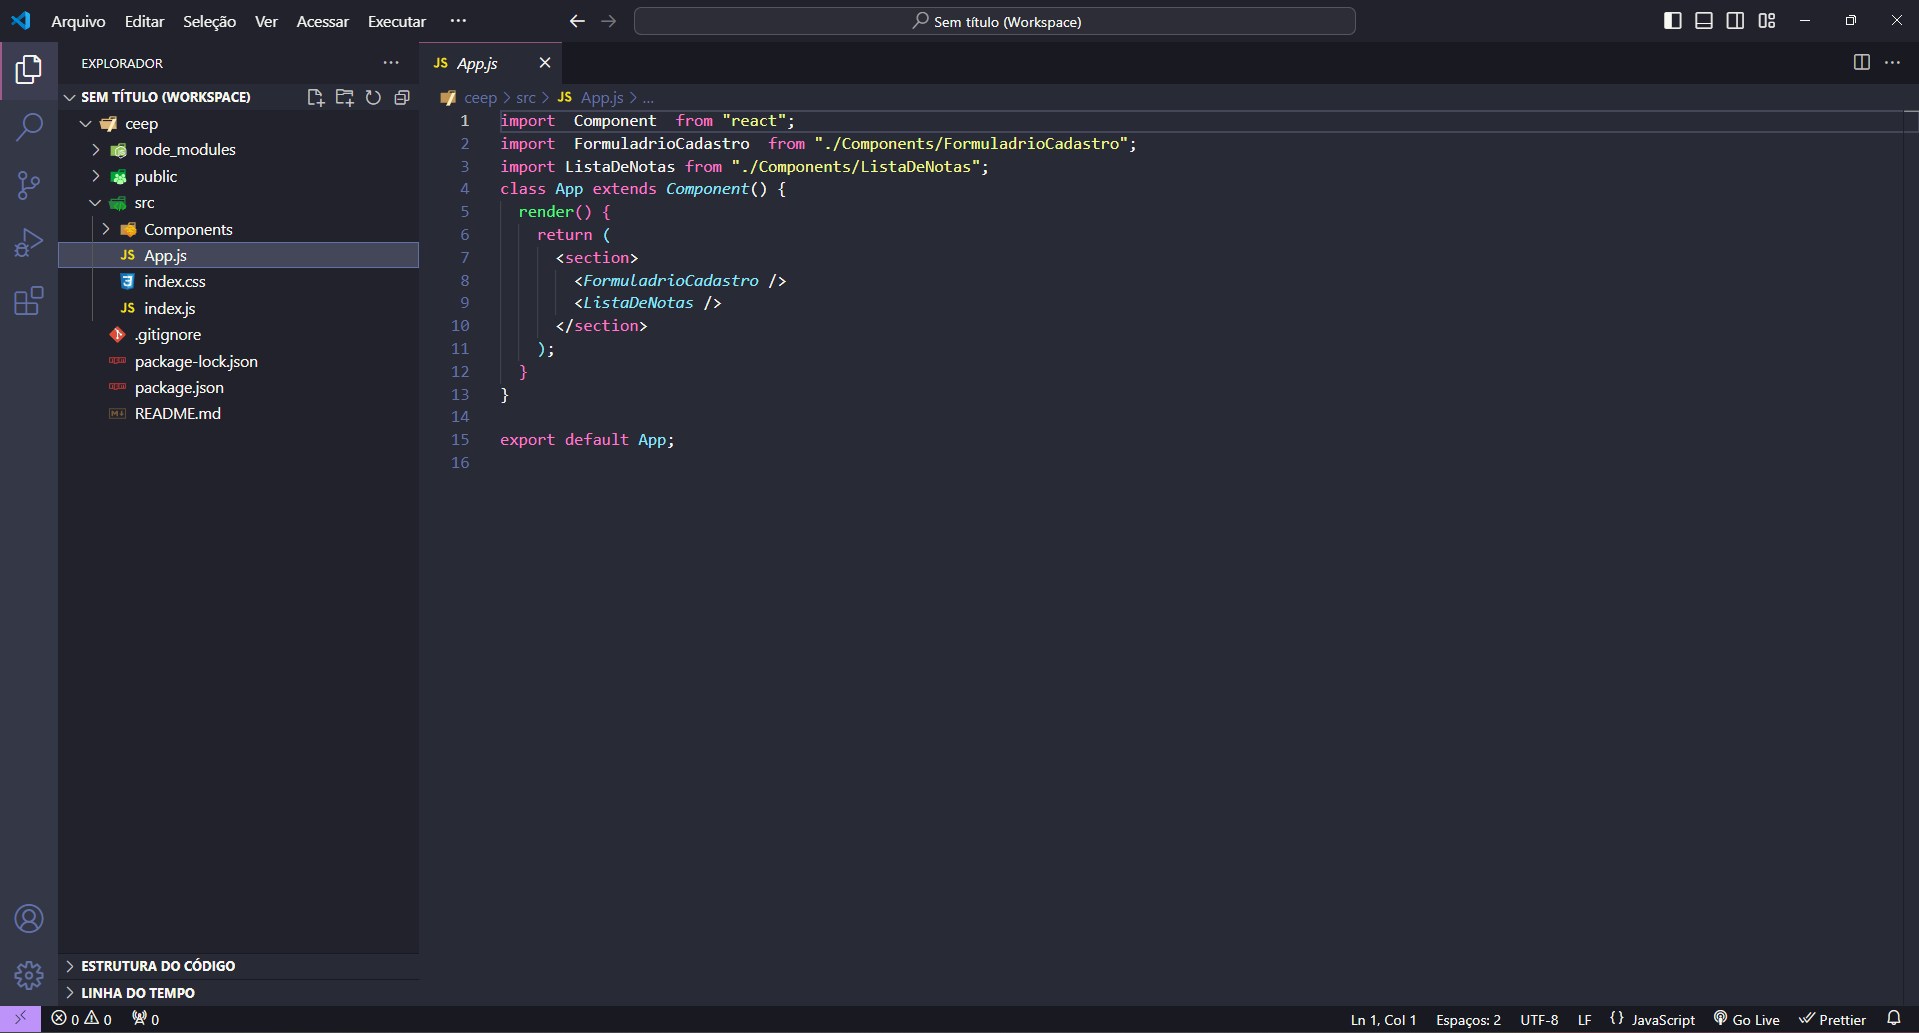Open remote window indicator in status bar
Image resolution: width=1919 pixels, height=1033 pixels.
tap(20, 1019)
